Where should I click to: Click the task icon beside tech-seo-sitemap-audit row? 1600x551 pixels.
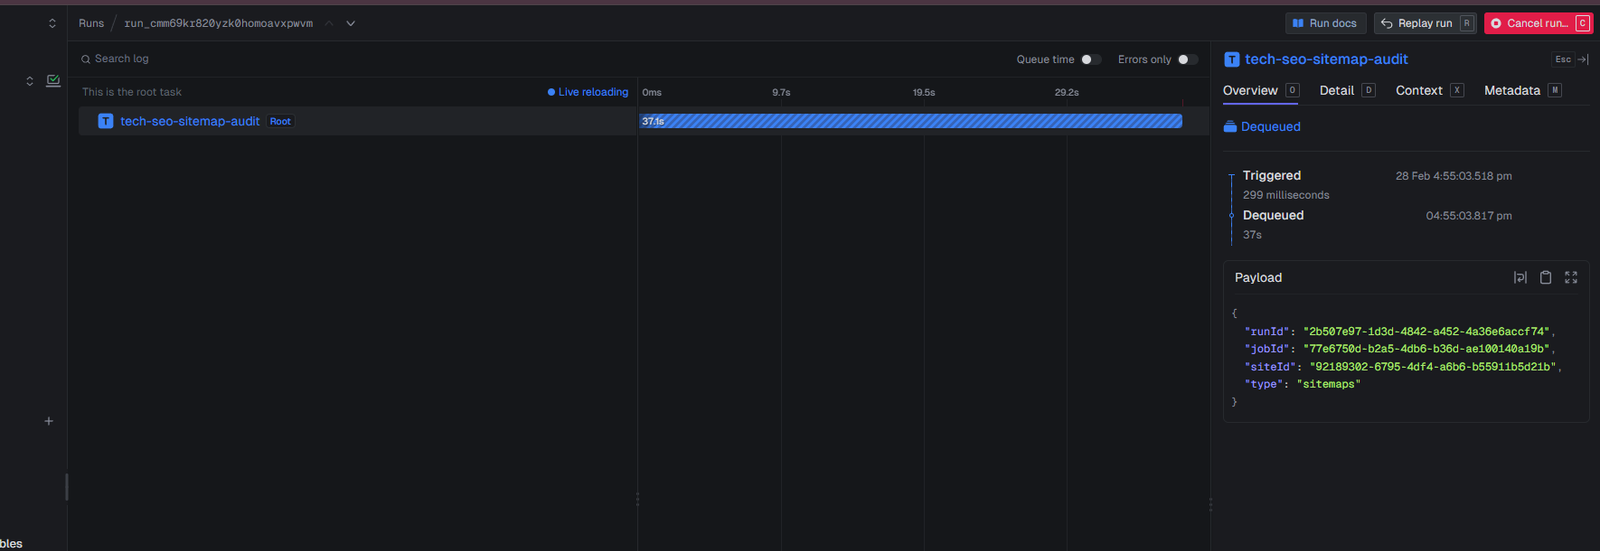[x=105, y=121]
